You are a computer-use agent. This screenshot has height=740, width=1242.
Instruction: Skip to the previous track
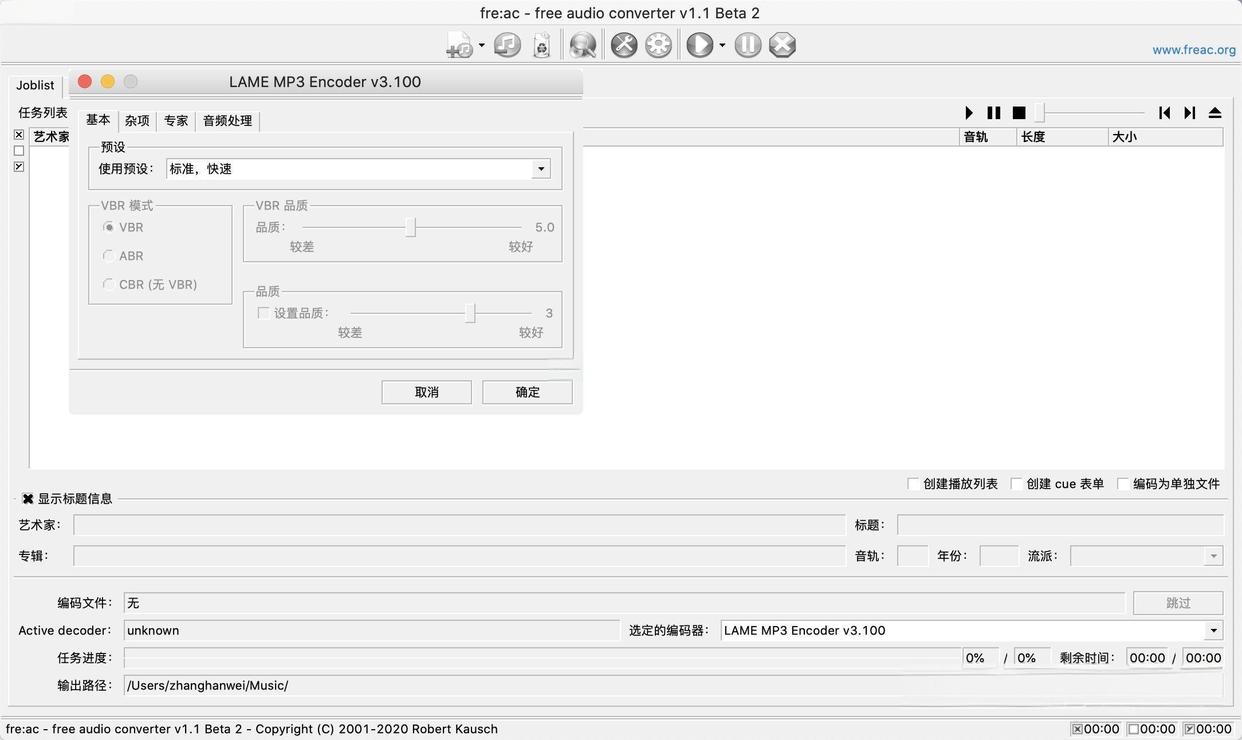[1165, 113]
